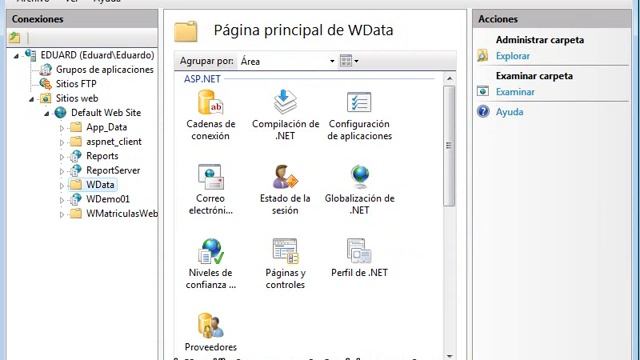Select WData folder in tree

pyautogui.click(x=100, y=184)
